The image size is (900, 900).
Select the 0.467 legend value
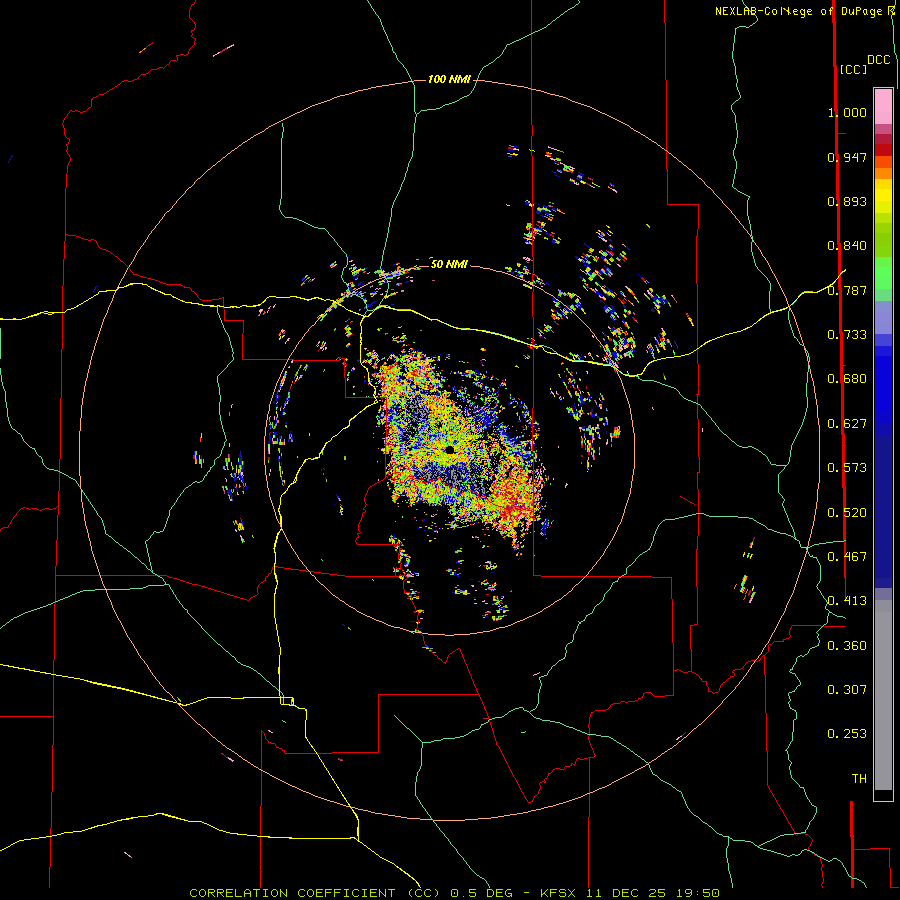[x=847, y=557]
